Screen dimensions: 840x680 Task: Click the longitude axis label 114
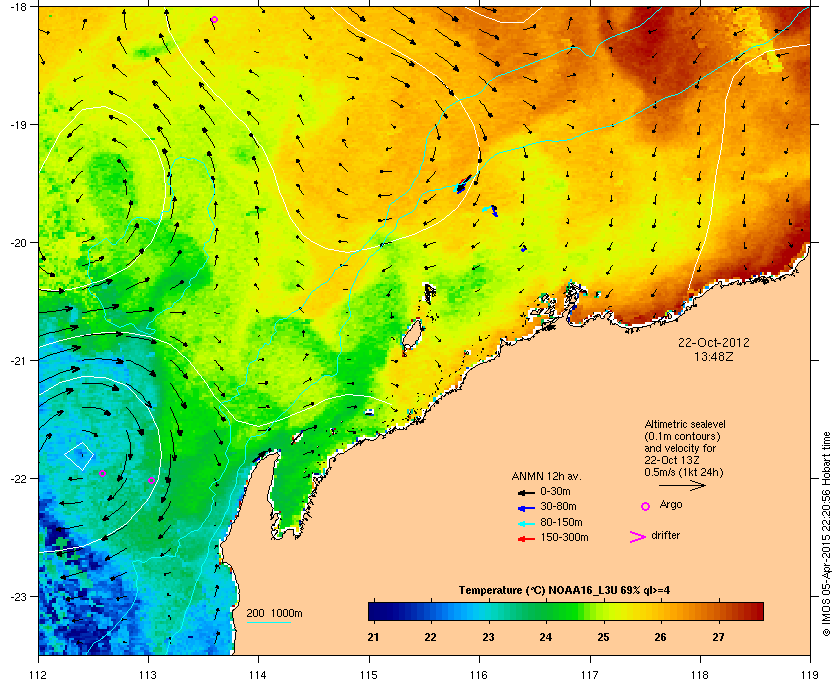(258, 674)
